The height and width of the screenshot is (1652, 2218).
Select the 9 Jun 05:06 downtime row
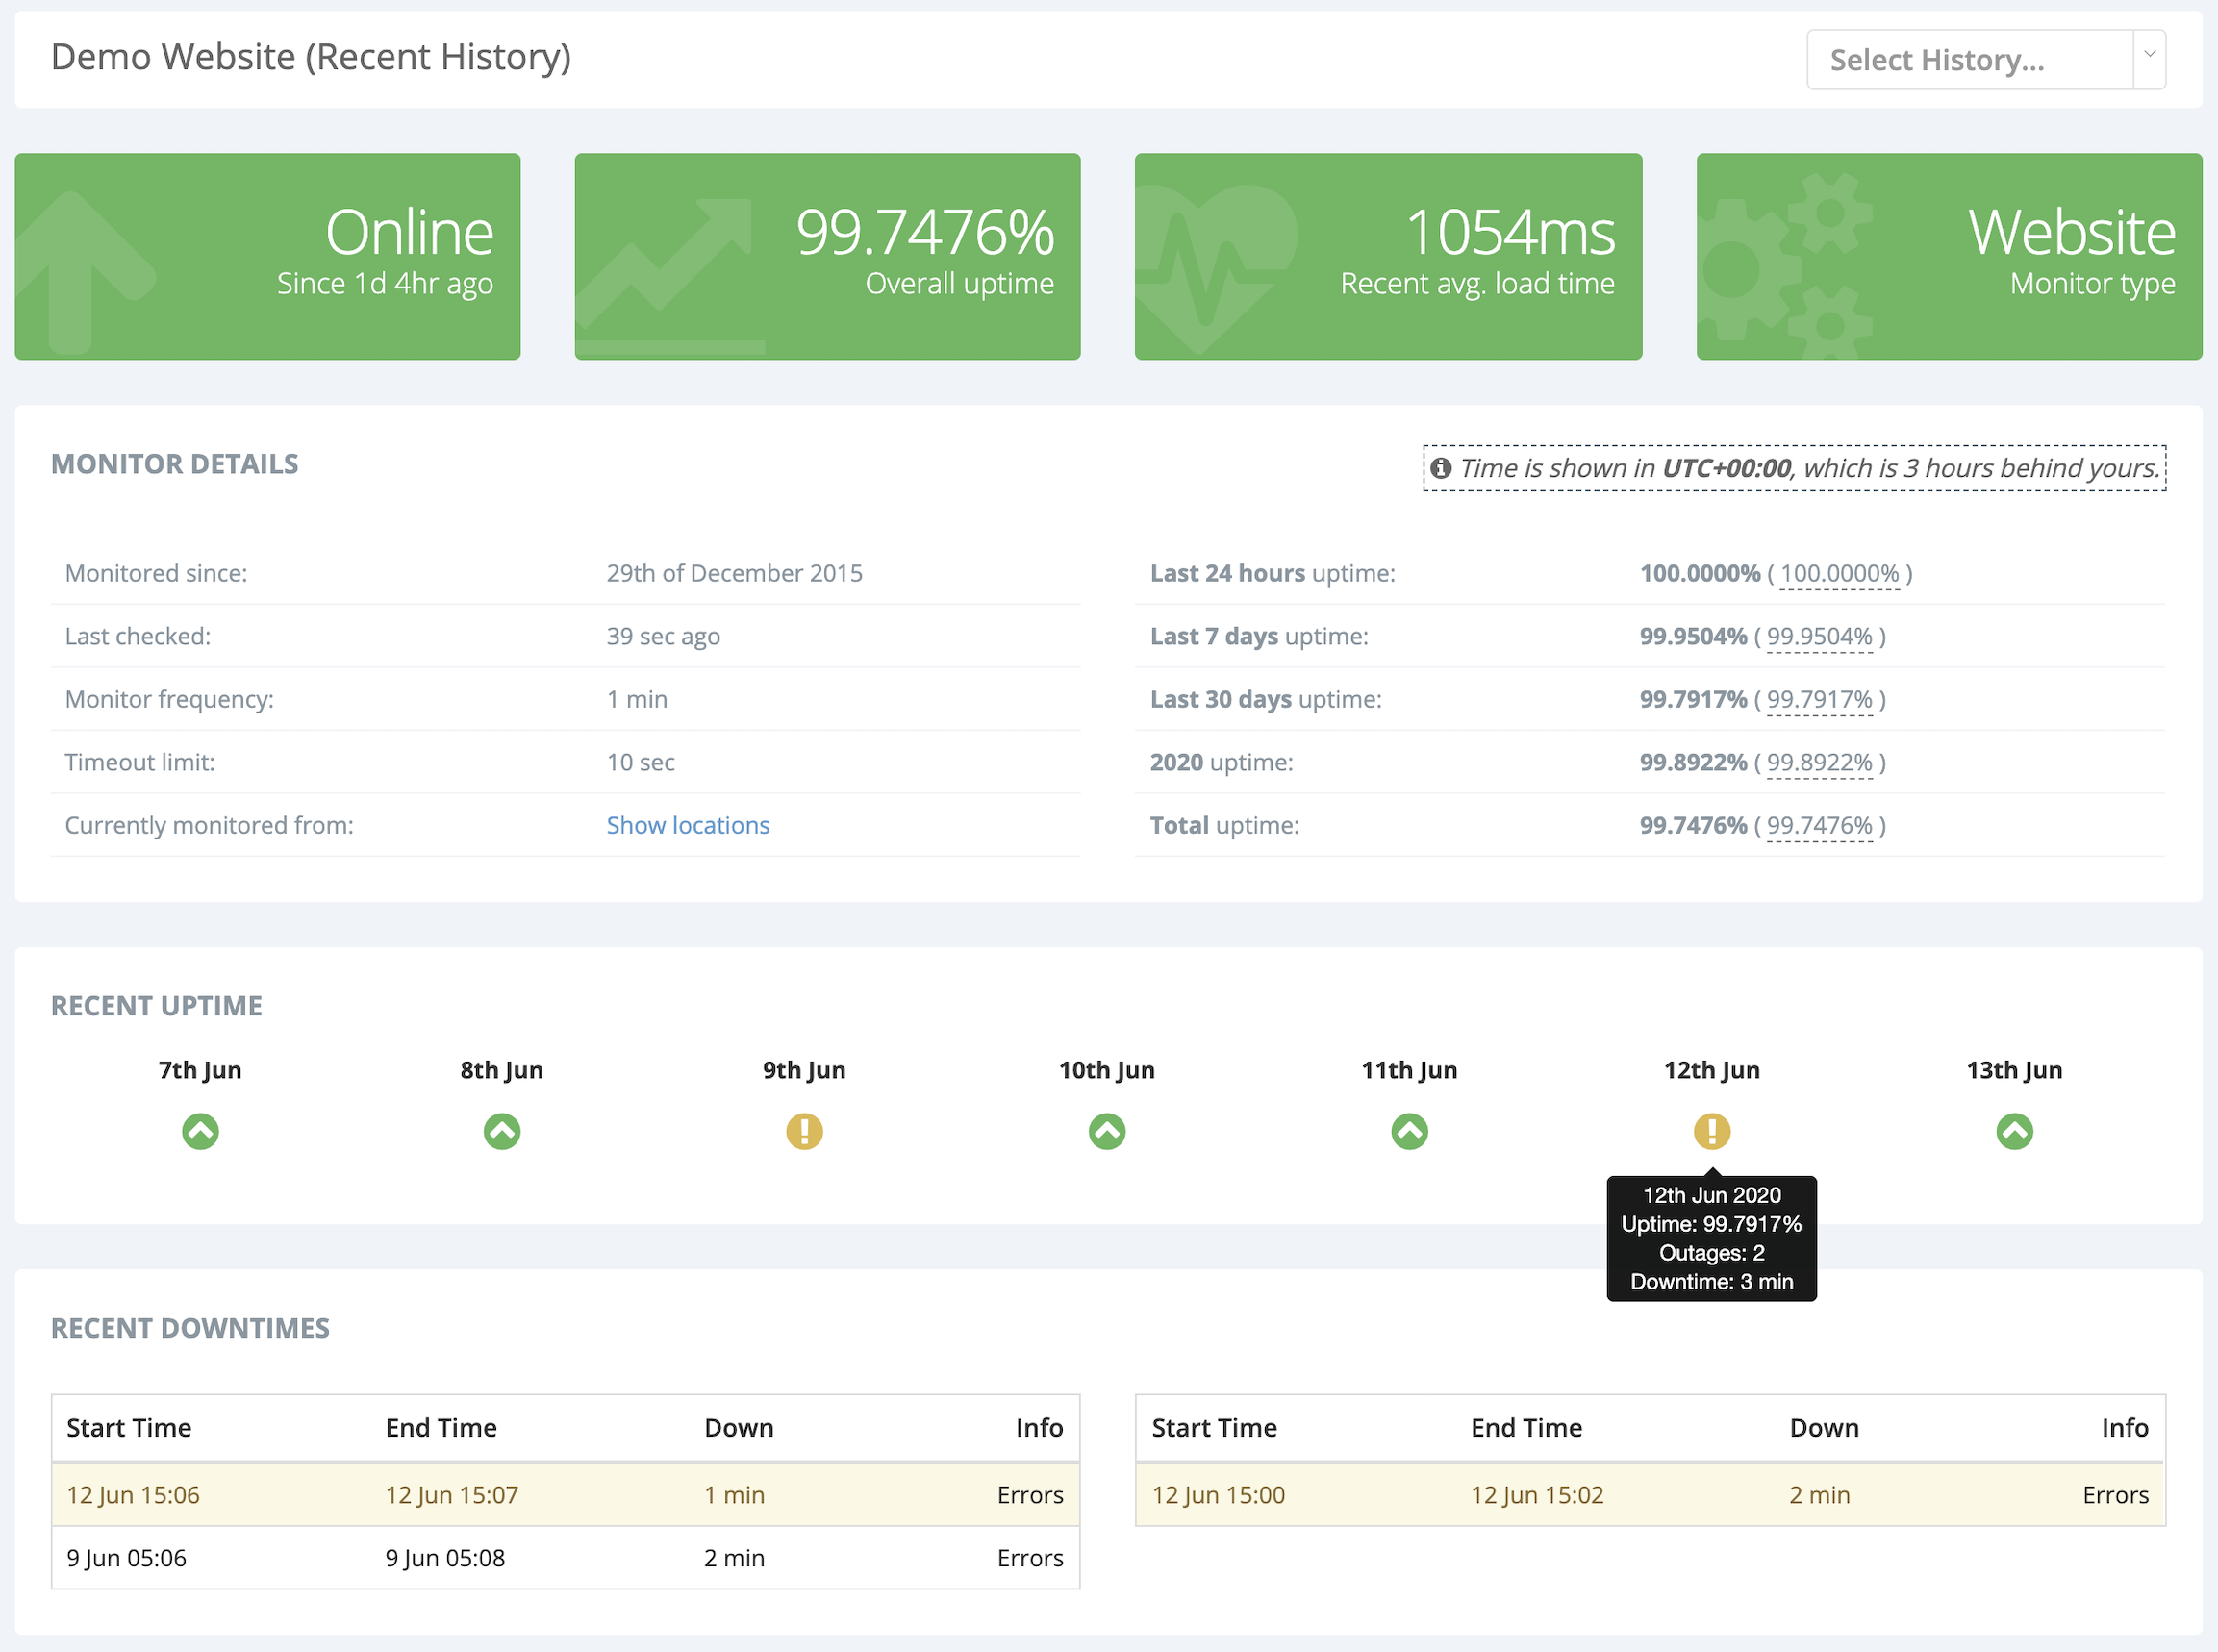pyautogui.click(x=565, y=1558)
